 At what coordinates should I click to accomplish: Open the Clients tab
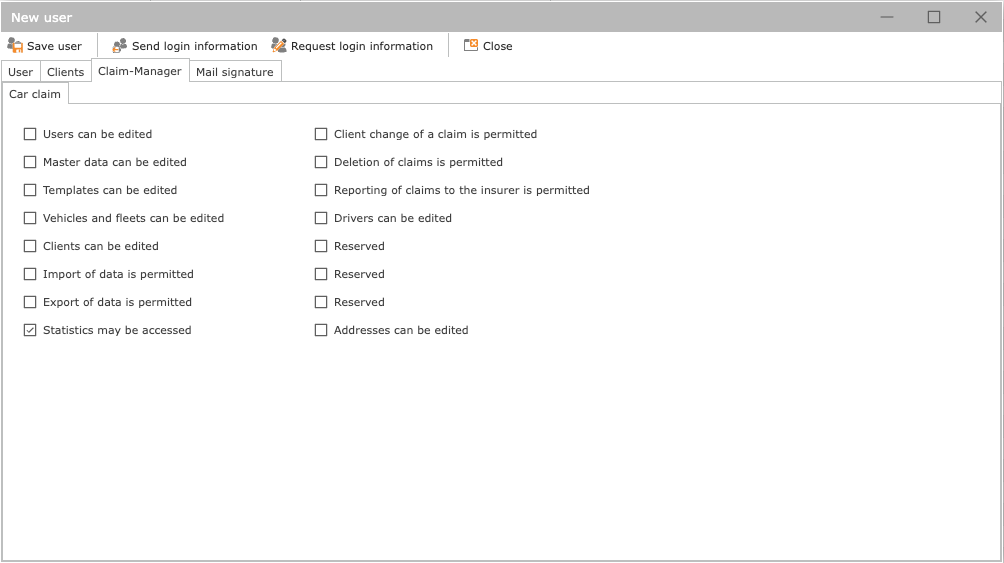tap(66, 72)
